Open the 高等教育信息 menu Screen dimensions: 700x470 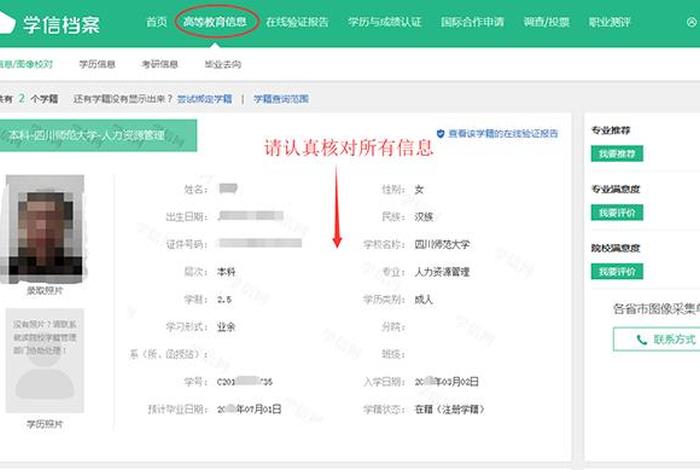pos(217,22)
